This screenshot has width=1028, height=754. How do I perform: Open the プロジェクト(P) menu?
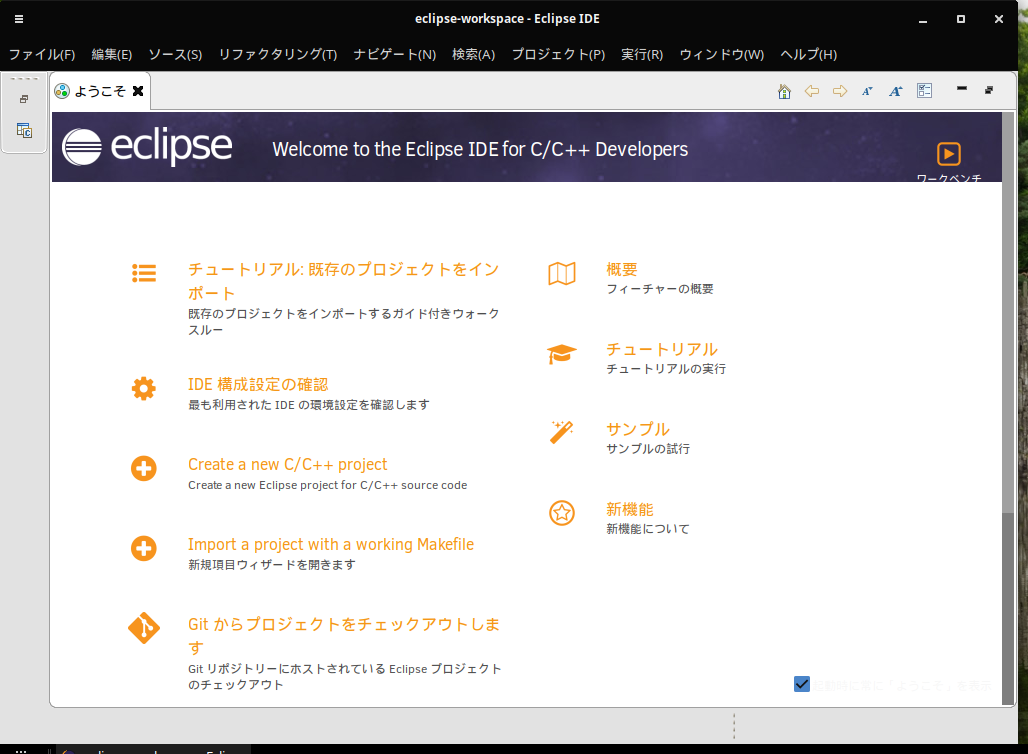tap(559, 54)
